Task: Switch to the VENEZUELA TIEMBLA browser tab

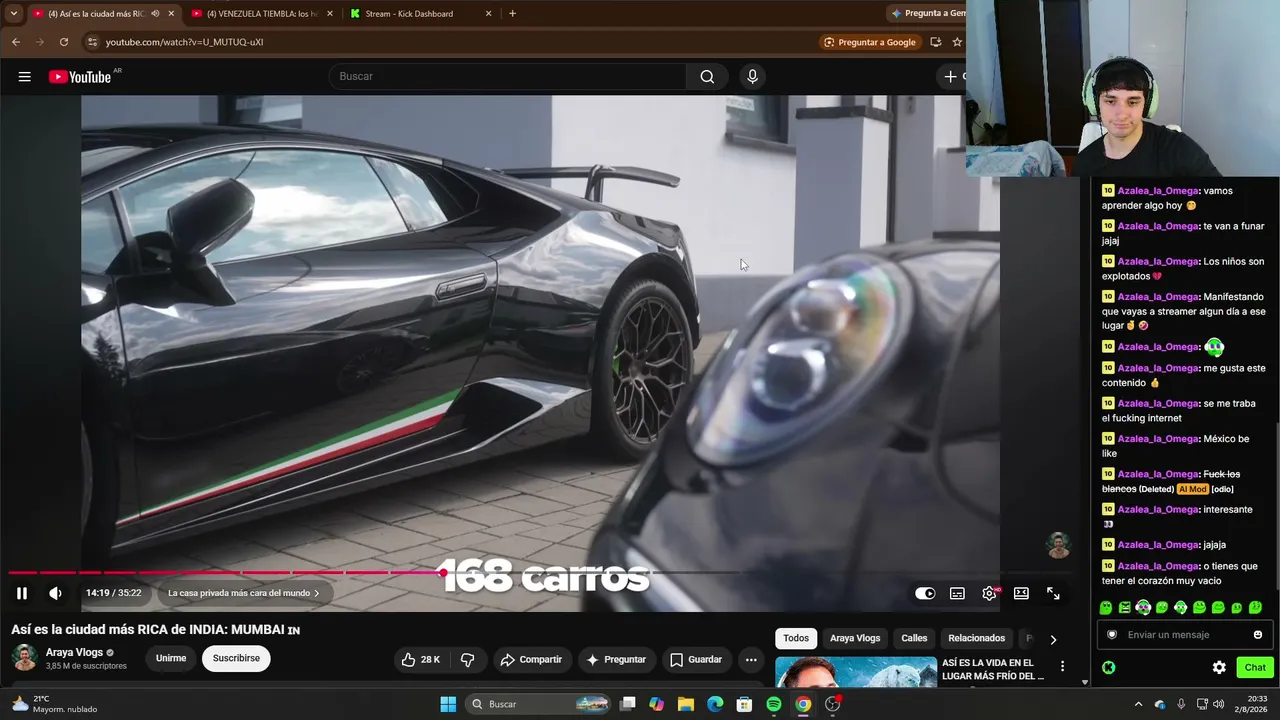Action: click(x=263, y=13)
